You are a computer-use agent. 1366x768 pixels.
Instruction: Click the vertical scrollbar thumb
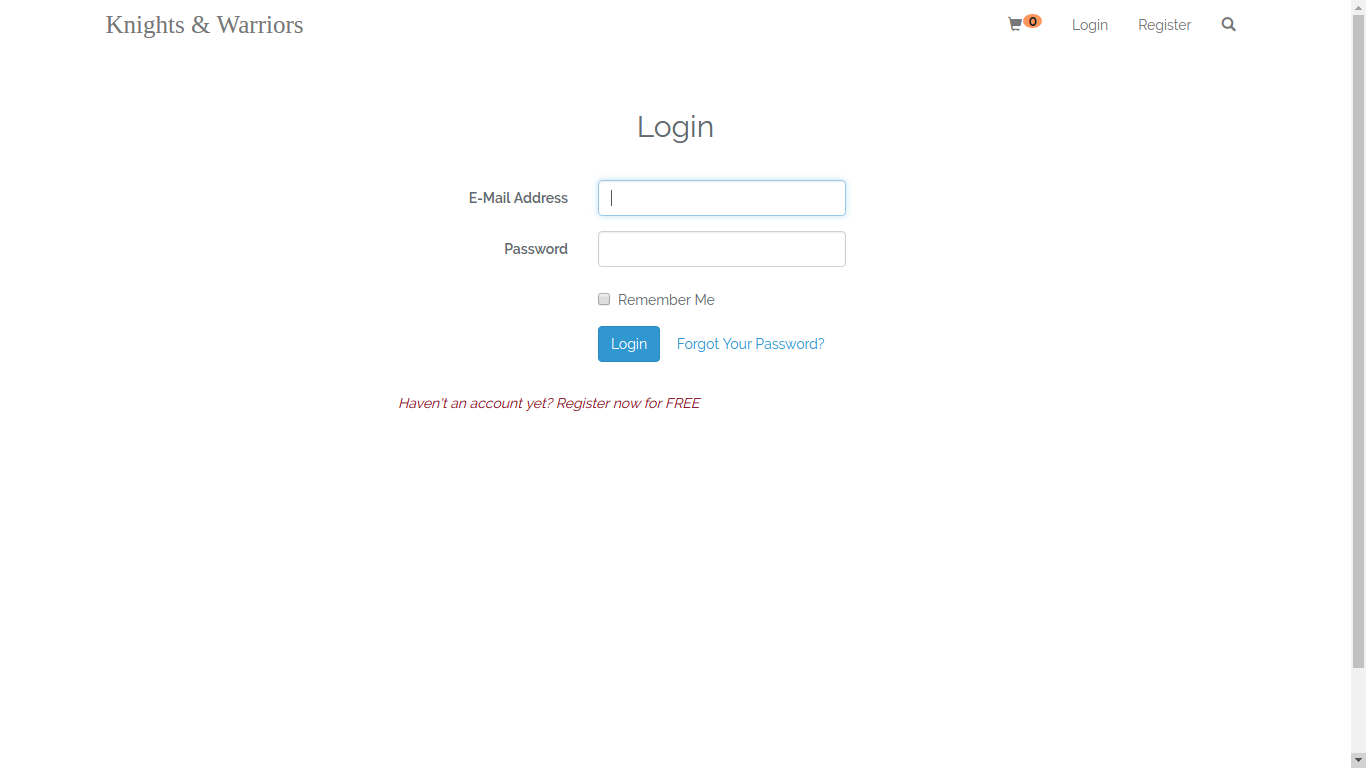click(1358, 340)
